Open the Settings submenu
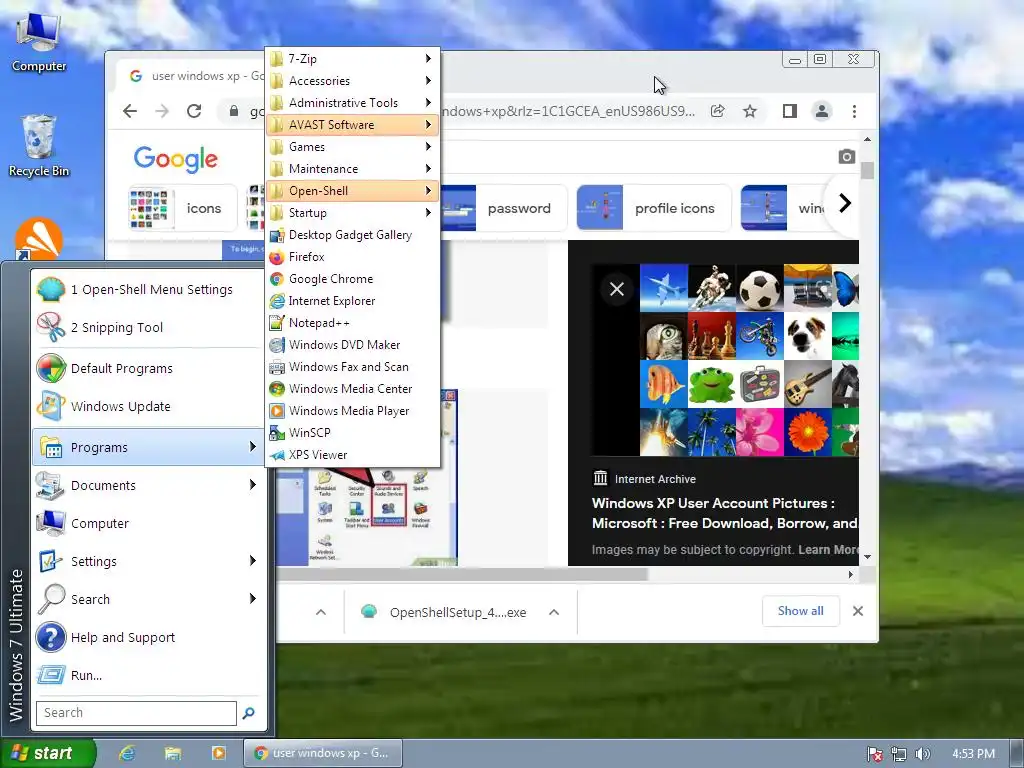The width and height of the screenshot is (1024, 768). point(148,561)
